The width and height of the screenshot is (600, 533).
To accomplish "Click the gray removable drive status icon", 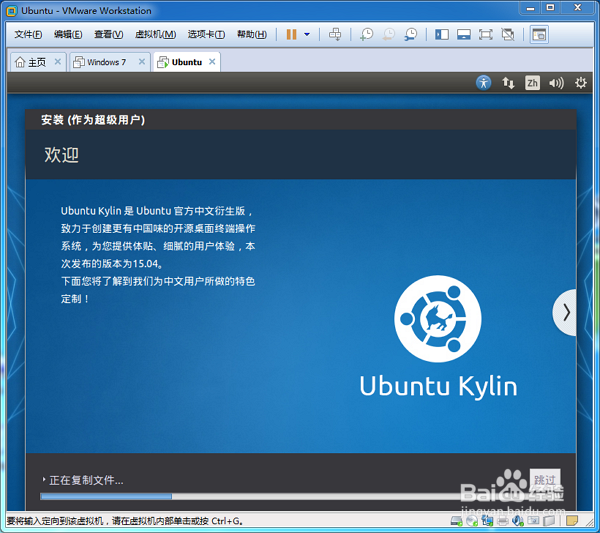I will click(x=549, y=521).
